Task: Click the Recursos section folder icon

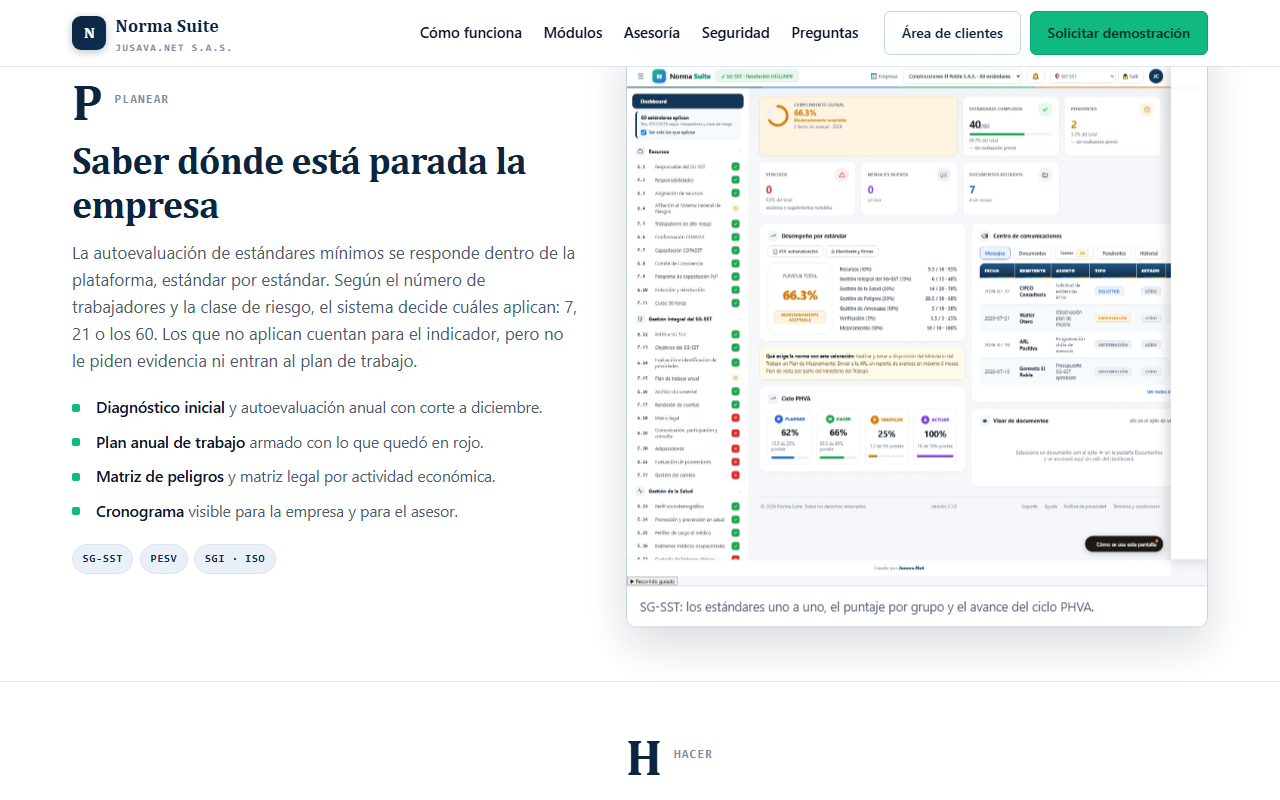Action: click(639, 151)
